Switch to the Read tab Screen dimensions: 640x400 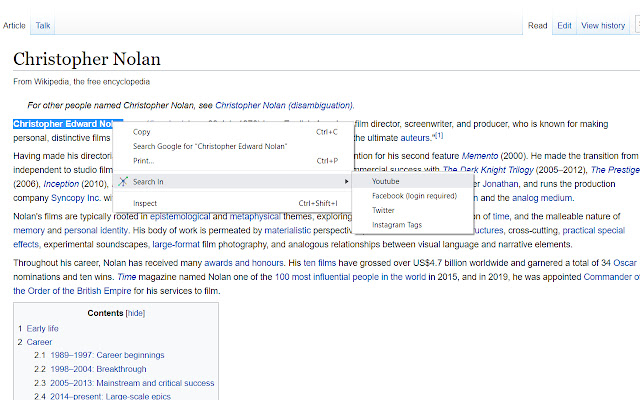[538, 25]
